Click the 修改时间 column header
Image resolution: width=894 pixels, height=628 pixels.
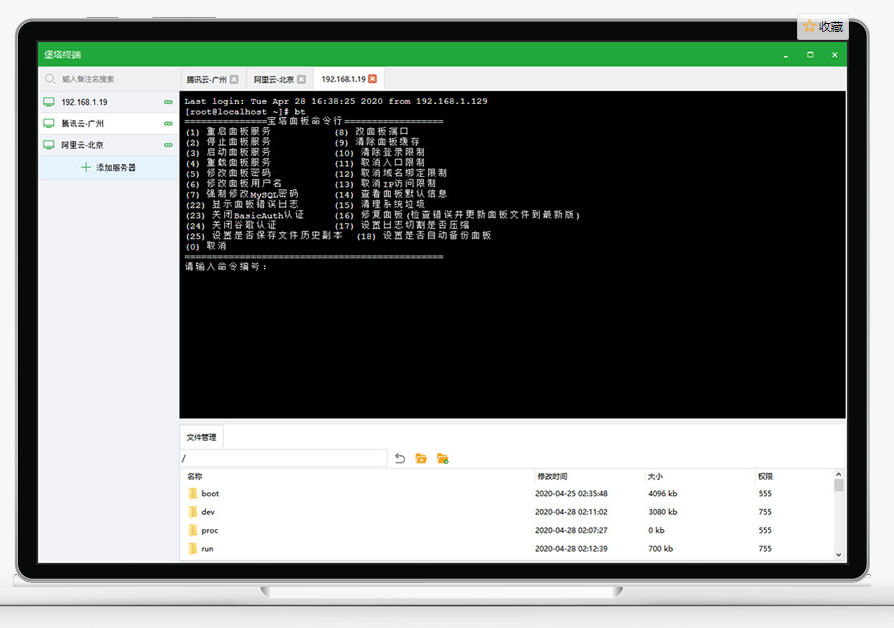(x=552, y=476)
